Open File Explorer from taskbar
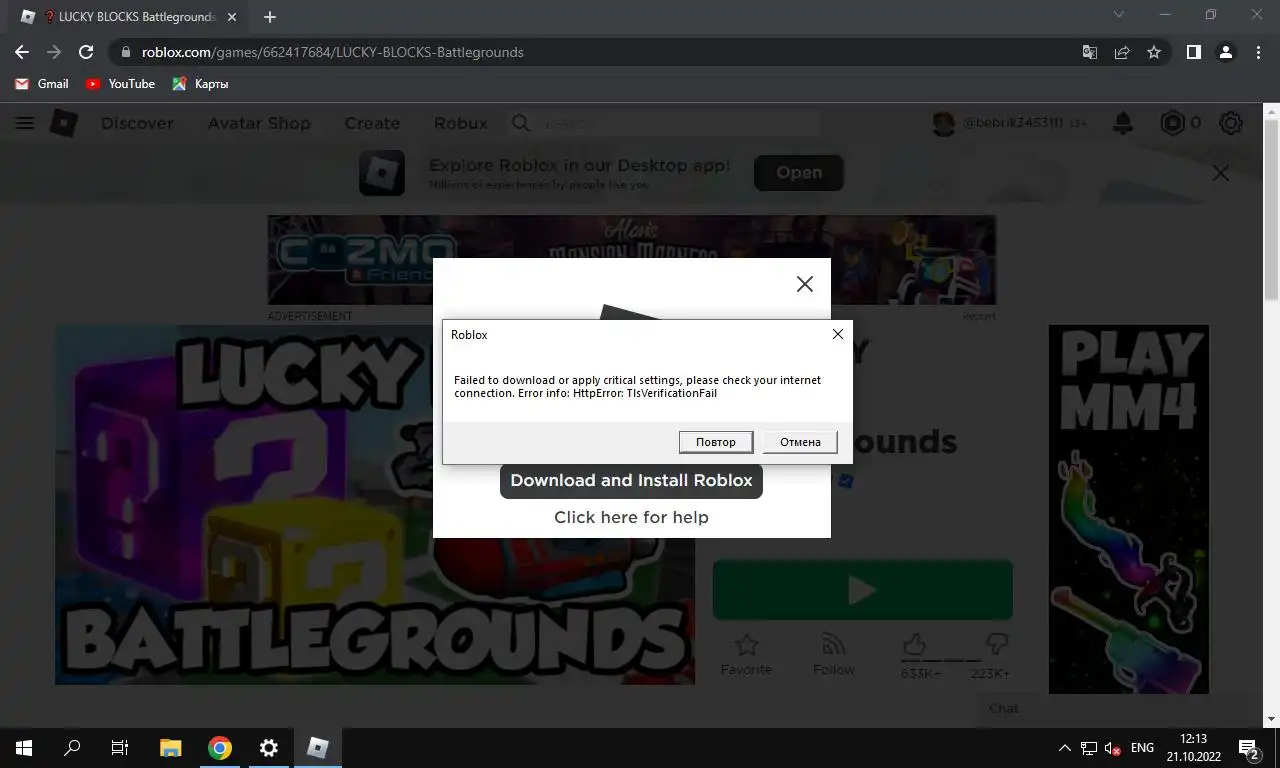This screenshot has height=768, width=1280. 171,747
